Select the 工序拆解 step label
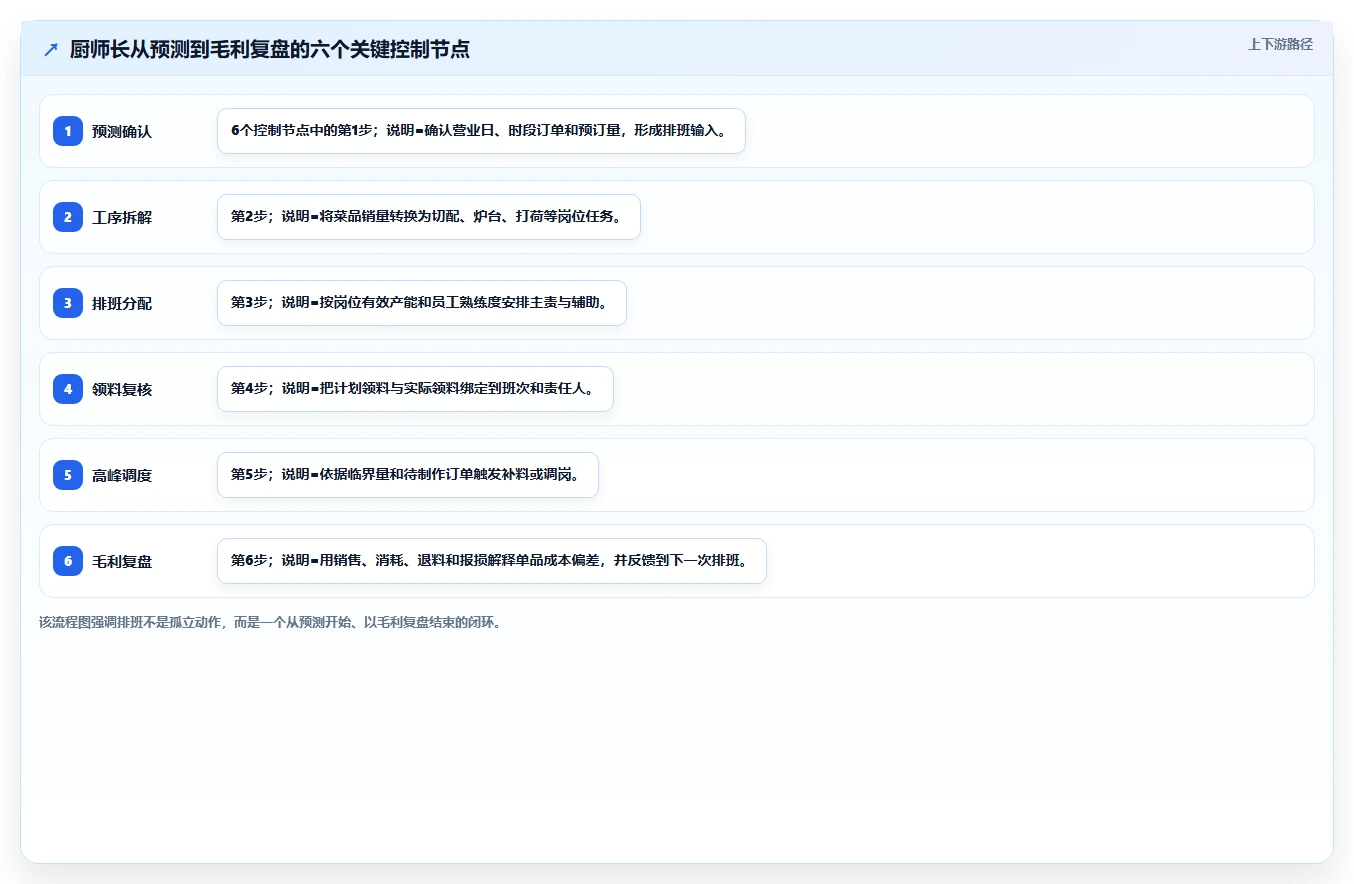 (122, 217)
